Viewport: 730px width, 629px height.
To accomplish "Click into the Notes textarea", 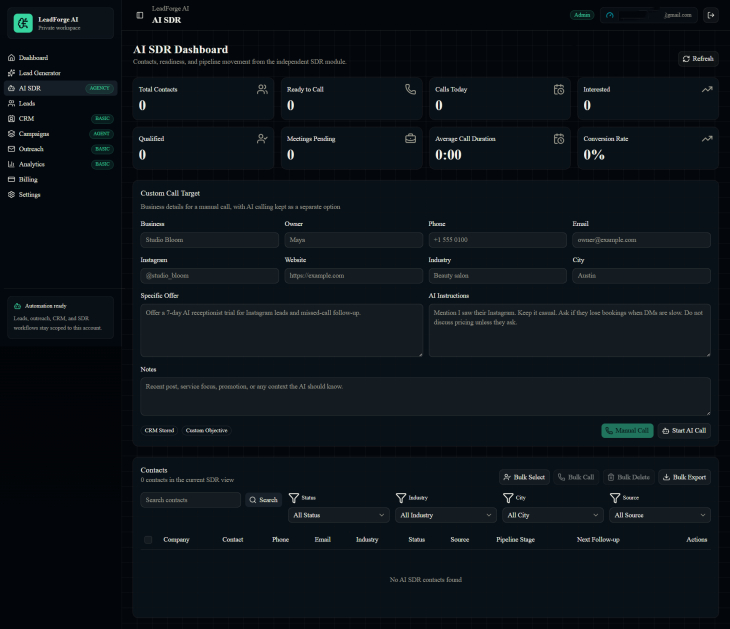I will (x=426, y=397).
